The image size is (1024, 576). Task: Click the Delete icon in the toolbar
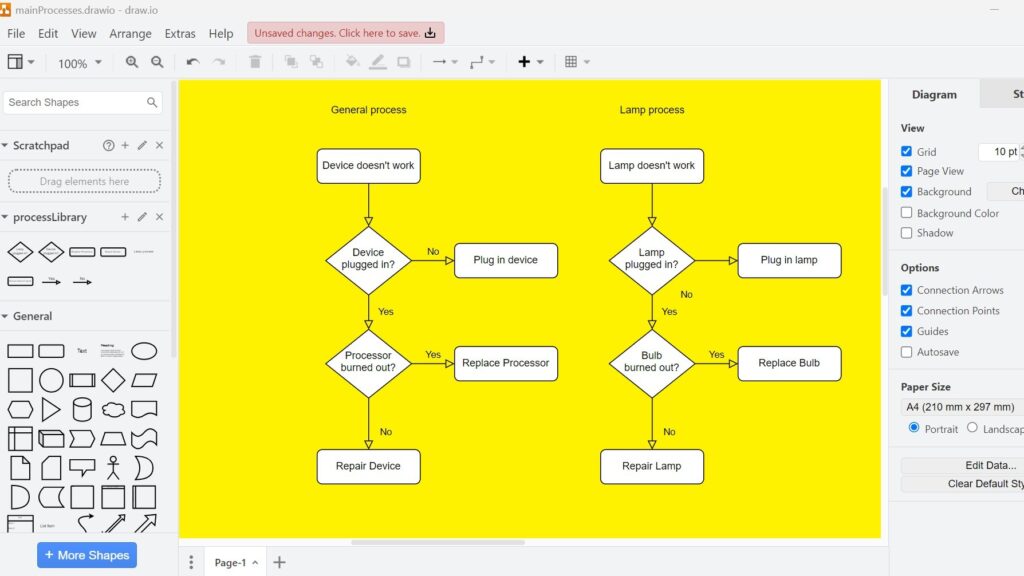pos(255,61)
